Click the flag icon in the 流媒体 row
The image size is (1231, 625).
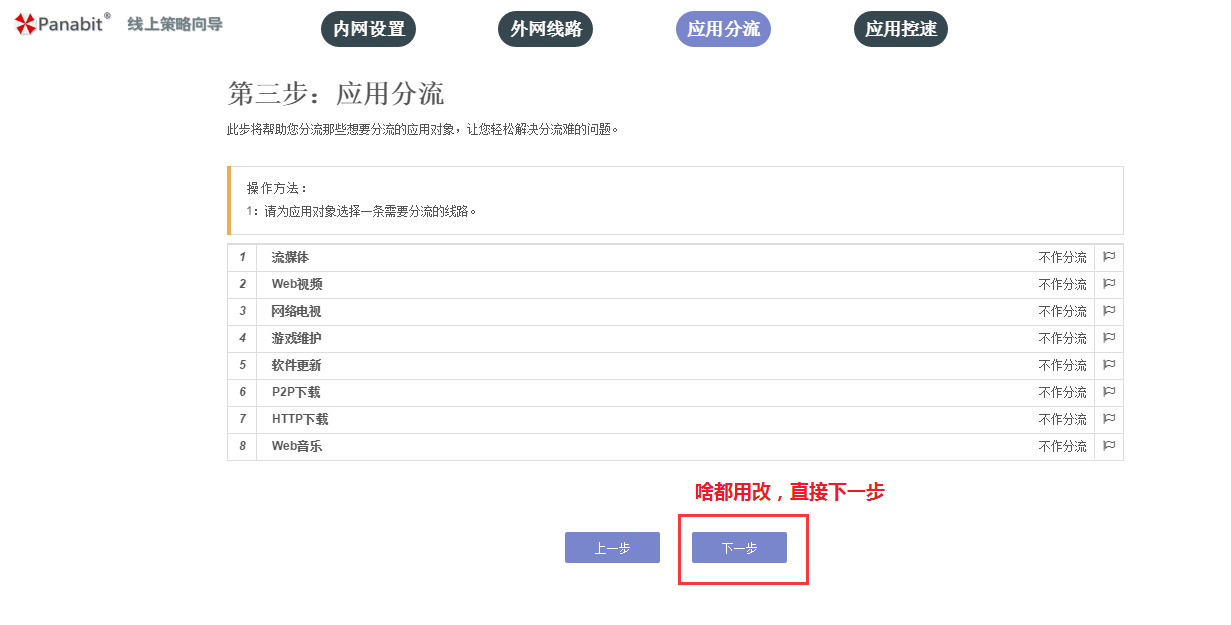point(1108,257)
